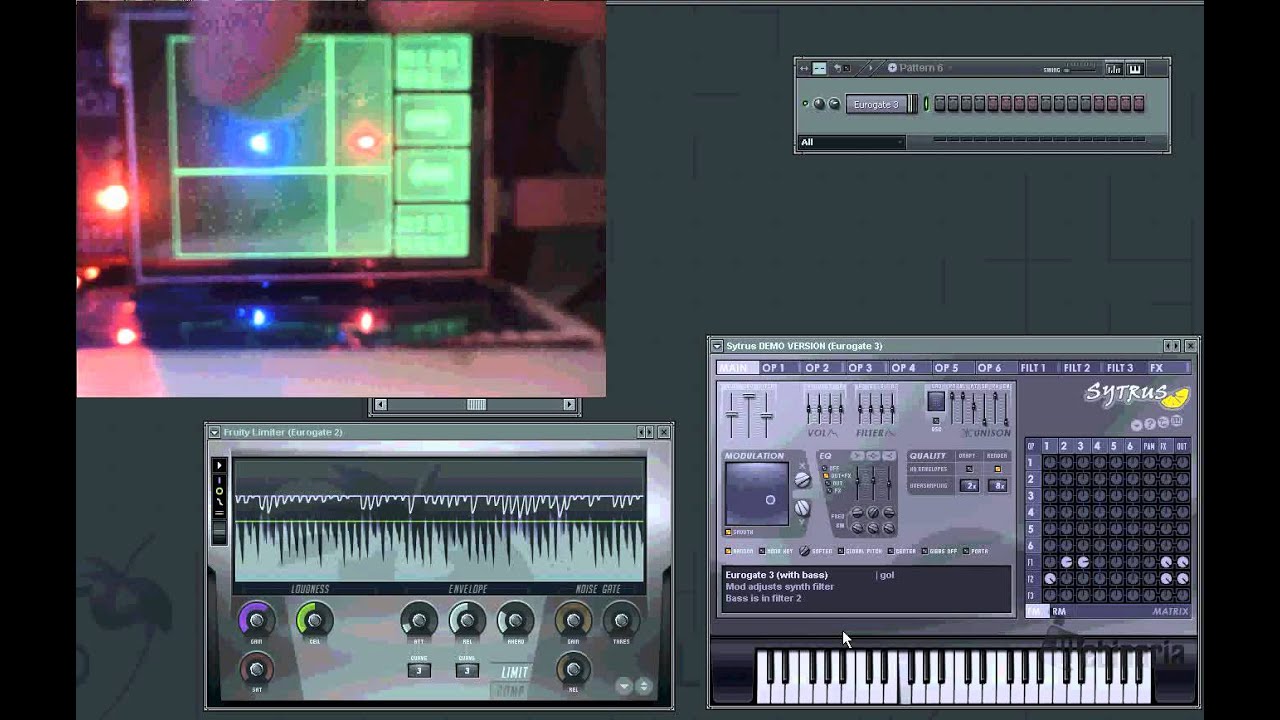Click Fruity Limiter curve display icon

click(x=219, y=501)
